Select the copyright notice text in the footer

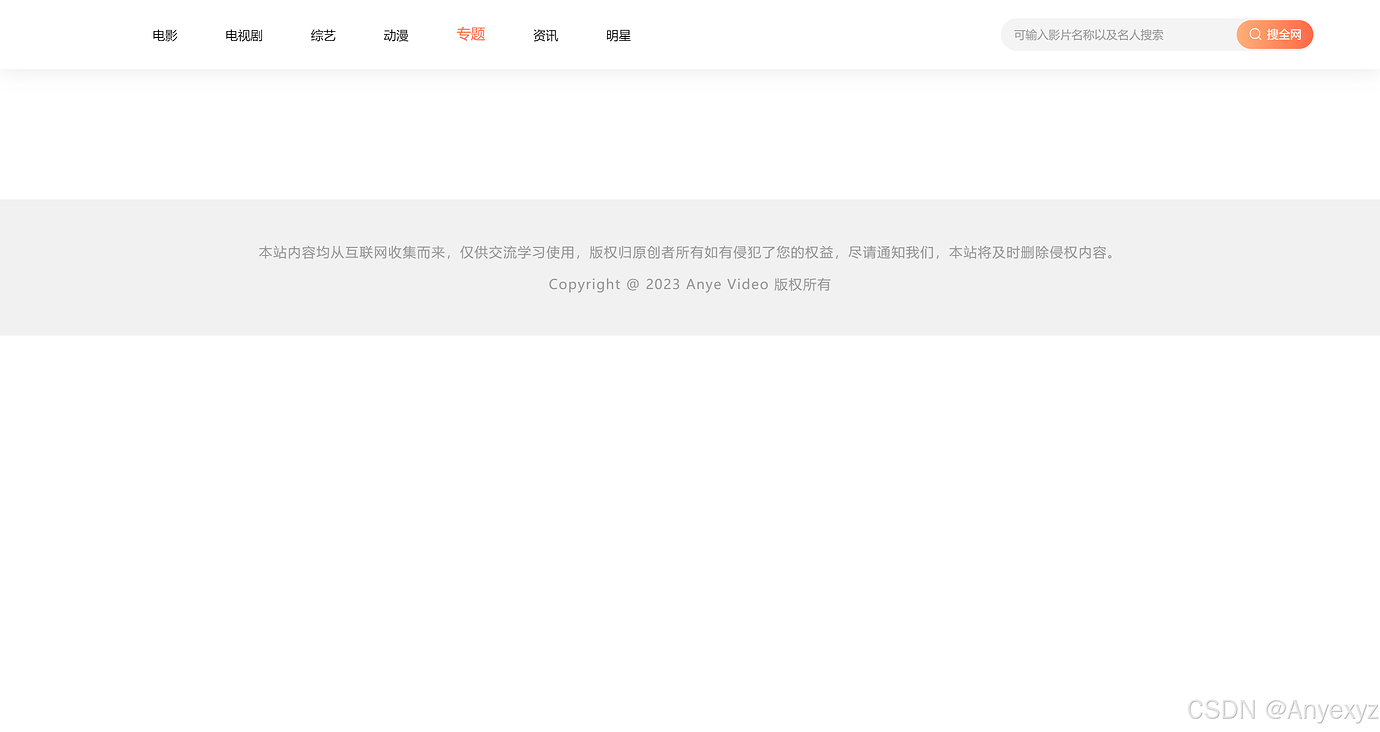click(689, 284)
